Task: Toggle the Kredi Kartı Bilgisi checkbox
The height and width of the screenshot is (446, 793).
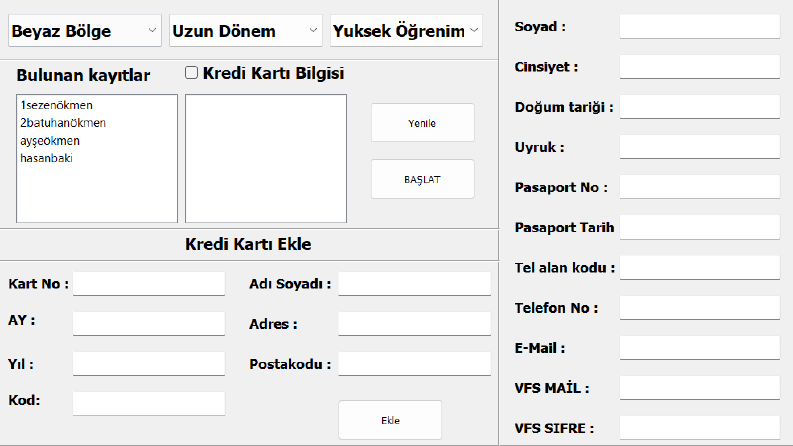Action: 191,73
